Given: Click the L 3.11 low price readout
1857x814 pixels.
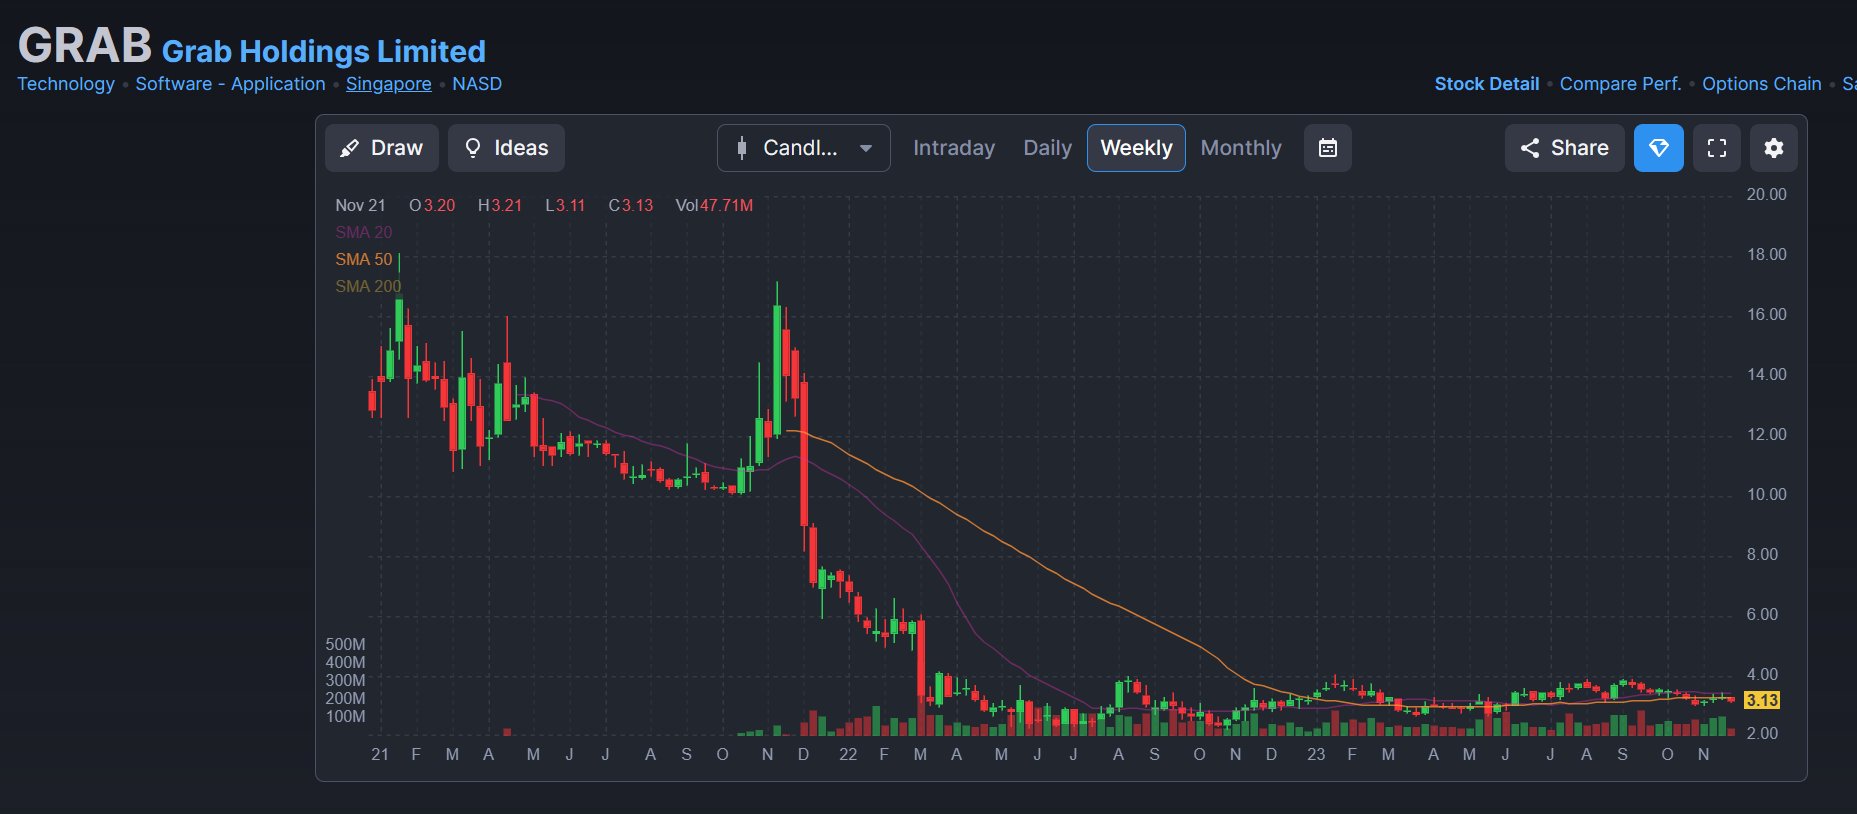Looking at the screenshot, I should click(x=565, y=205).
